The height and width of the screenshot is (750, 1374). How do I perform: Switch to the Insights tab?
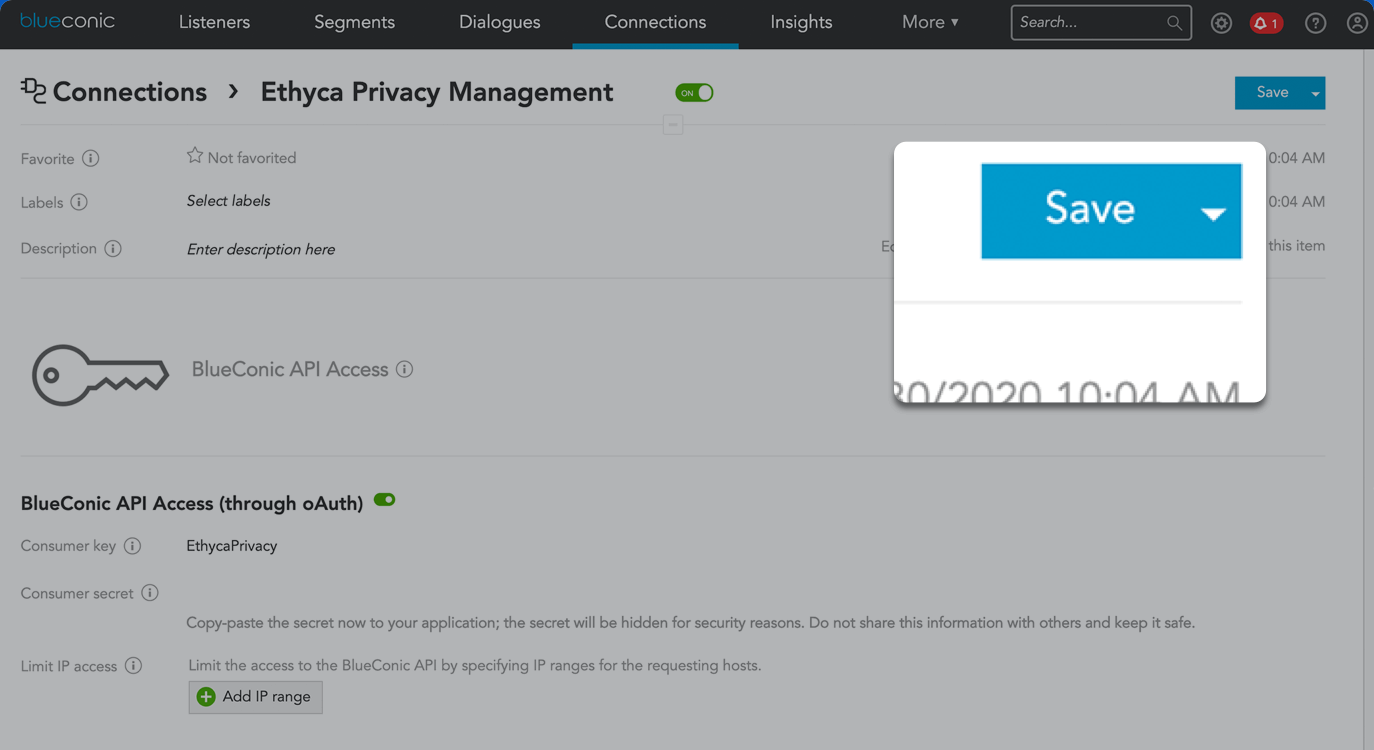(801, 22)
